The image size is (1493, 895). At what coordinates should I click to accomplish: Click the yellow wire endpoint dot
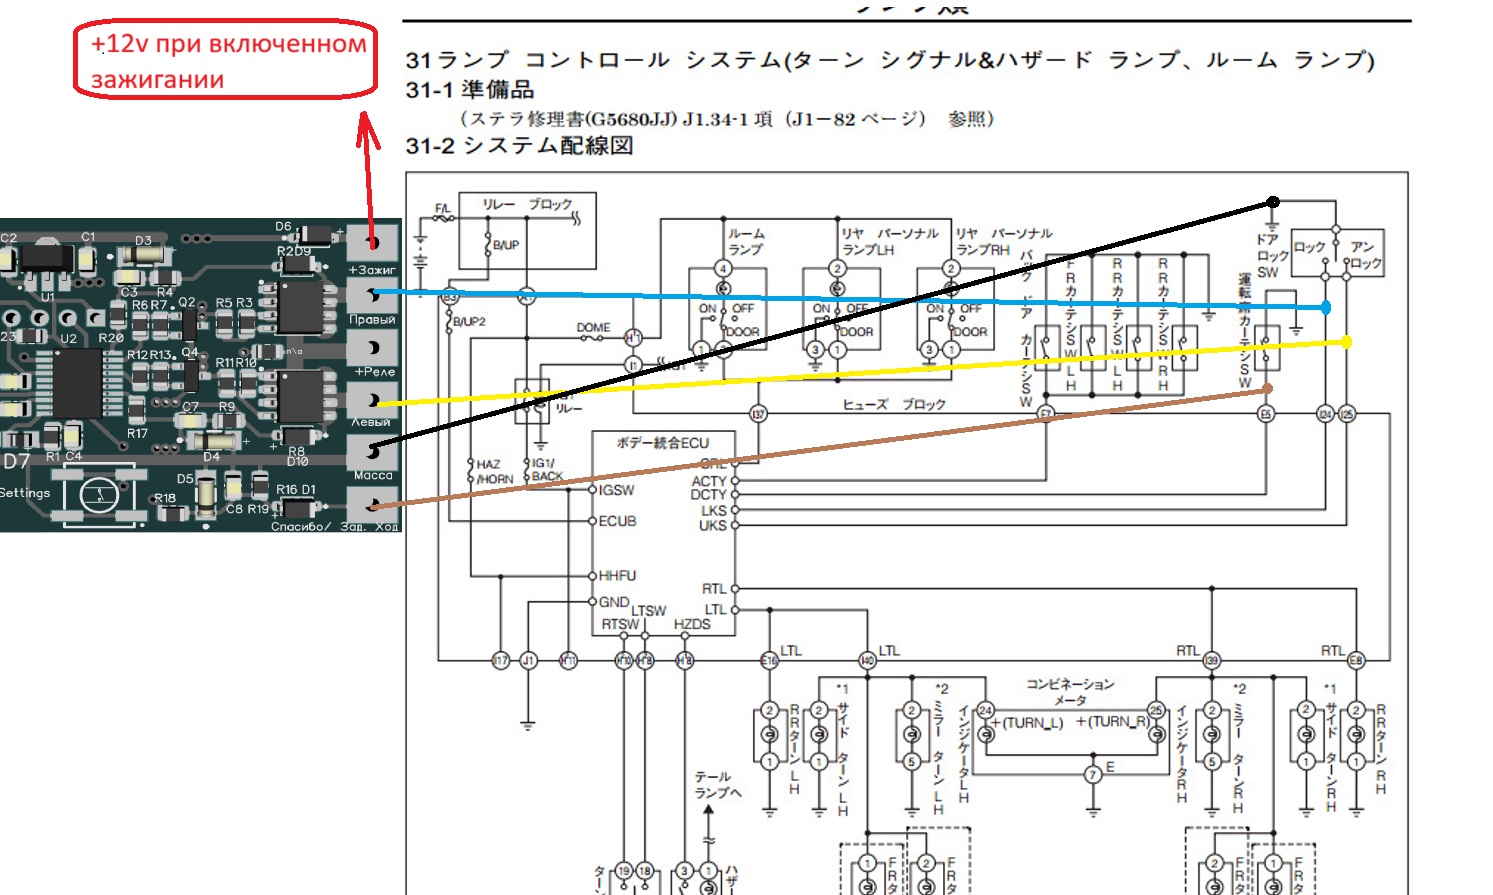(x=1346, y=342)
